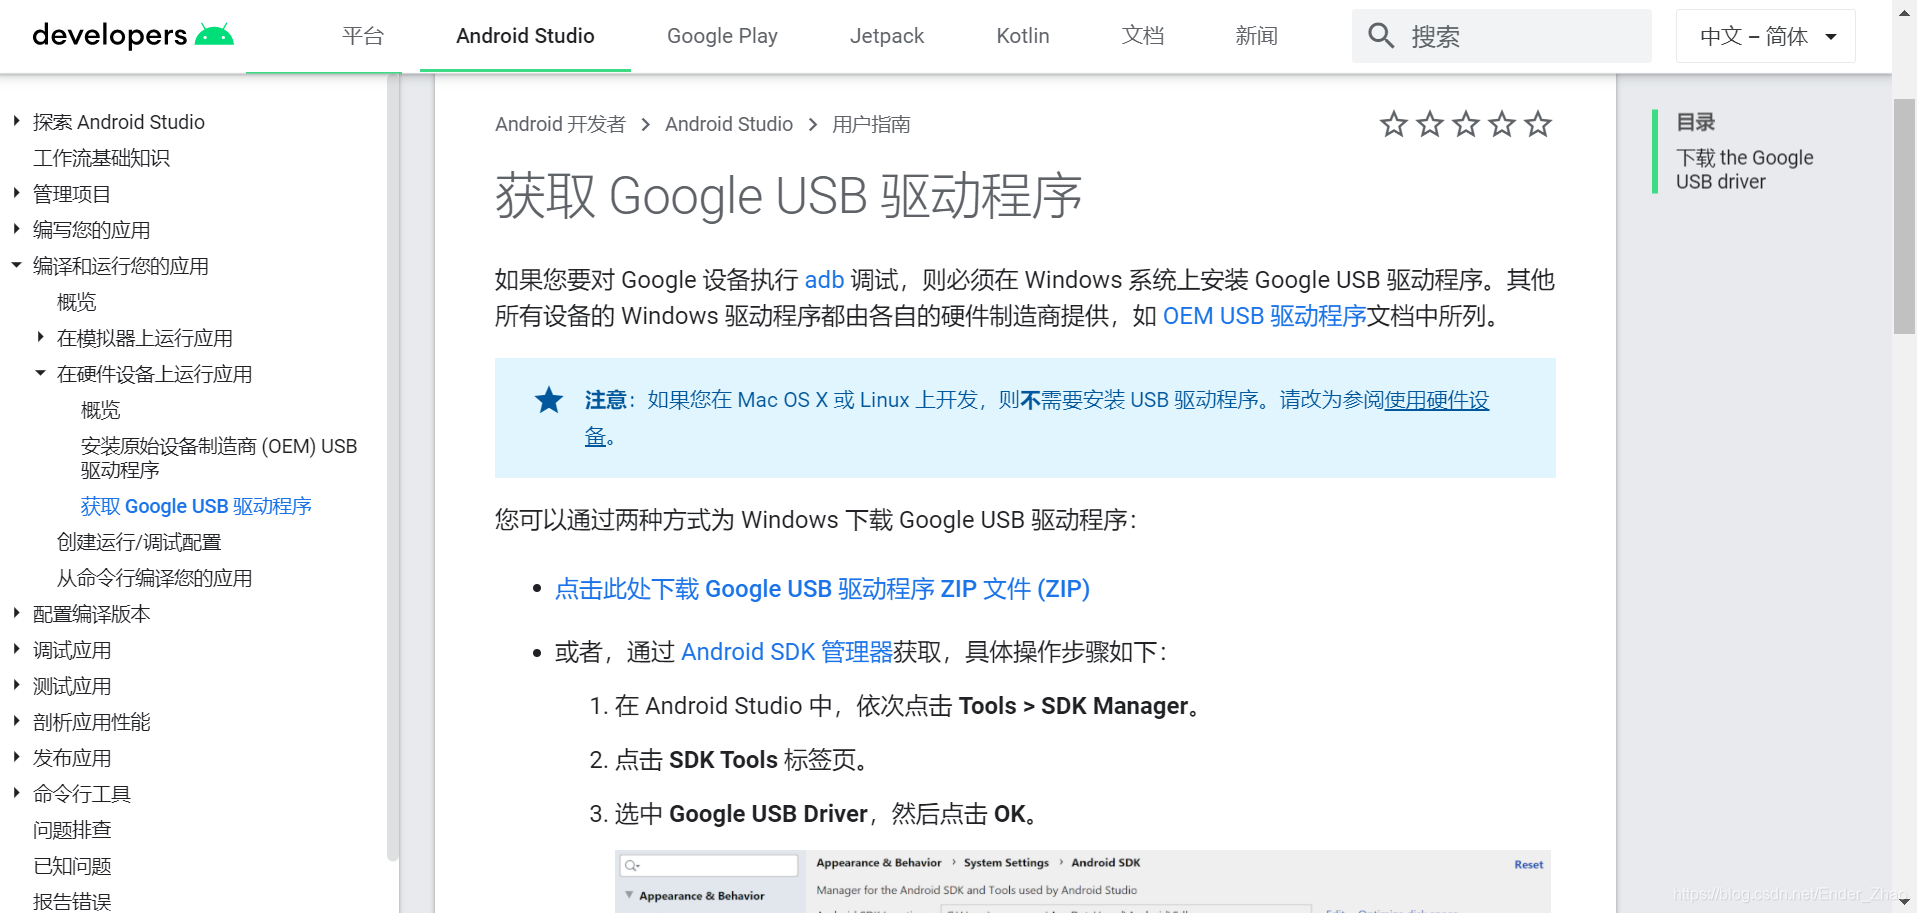Rate the page four stars
Screen dimensions: 1917x913
point(1502,124)
